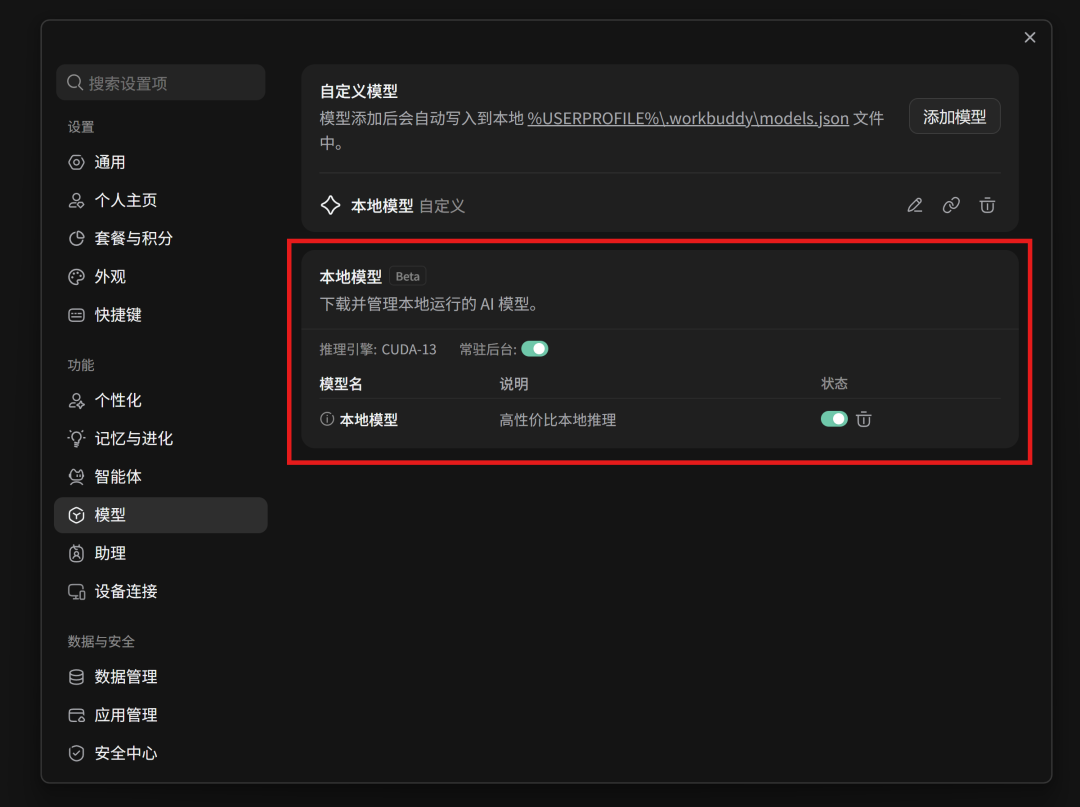This screenshot has height=807, width=1080.
Task: Open 套餐与积分 settings page
Action: click(x=160, y=238)
